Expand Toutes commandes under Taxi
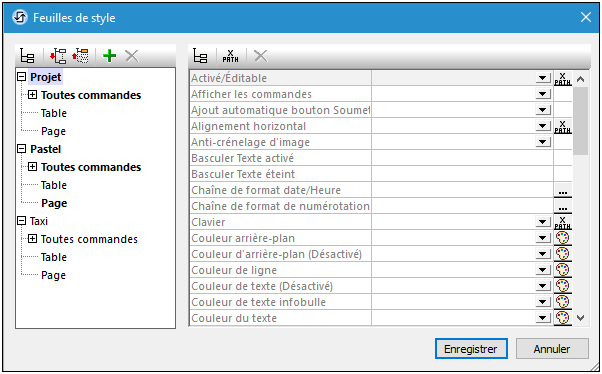This screenshot has width=602, height=374. (33, 239)
